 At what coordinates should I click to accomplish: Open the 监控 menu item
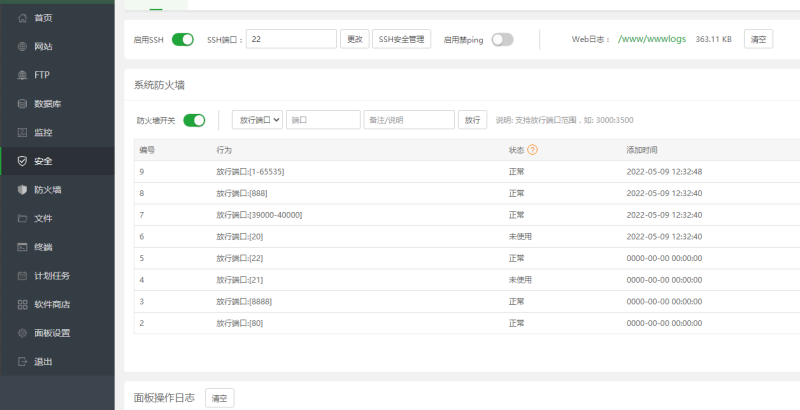coord(57,133)
